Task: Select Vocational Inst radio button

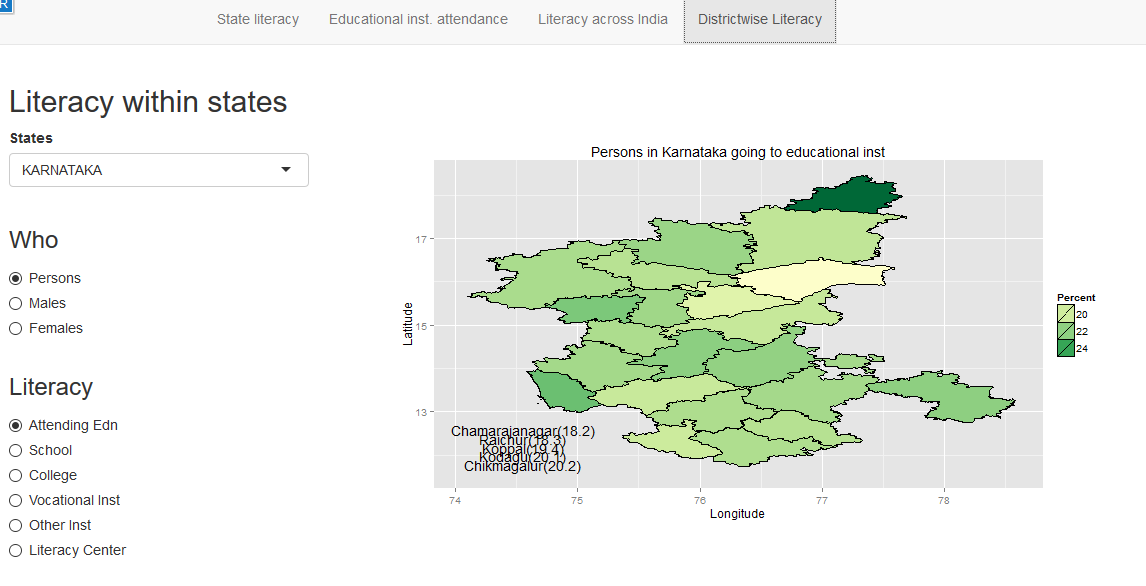Action: coord(16,500)
